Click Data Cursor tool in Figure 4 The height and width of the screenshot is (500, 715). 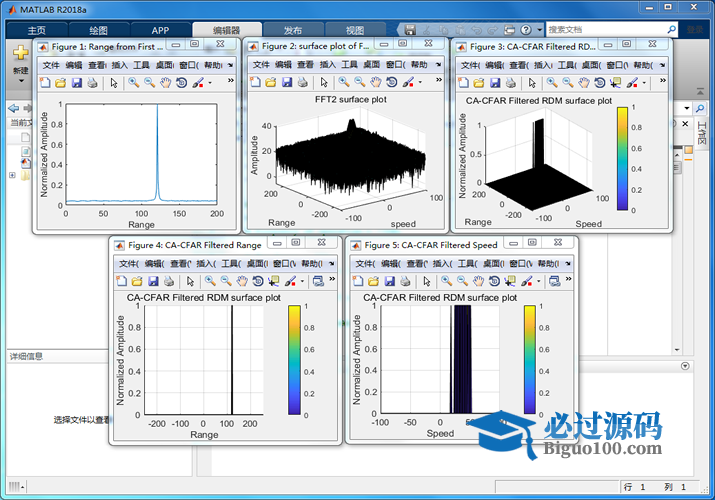coord(274,281)
